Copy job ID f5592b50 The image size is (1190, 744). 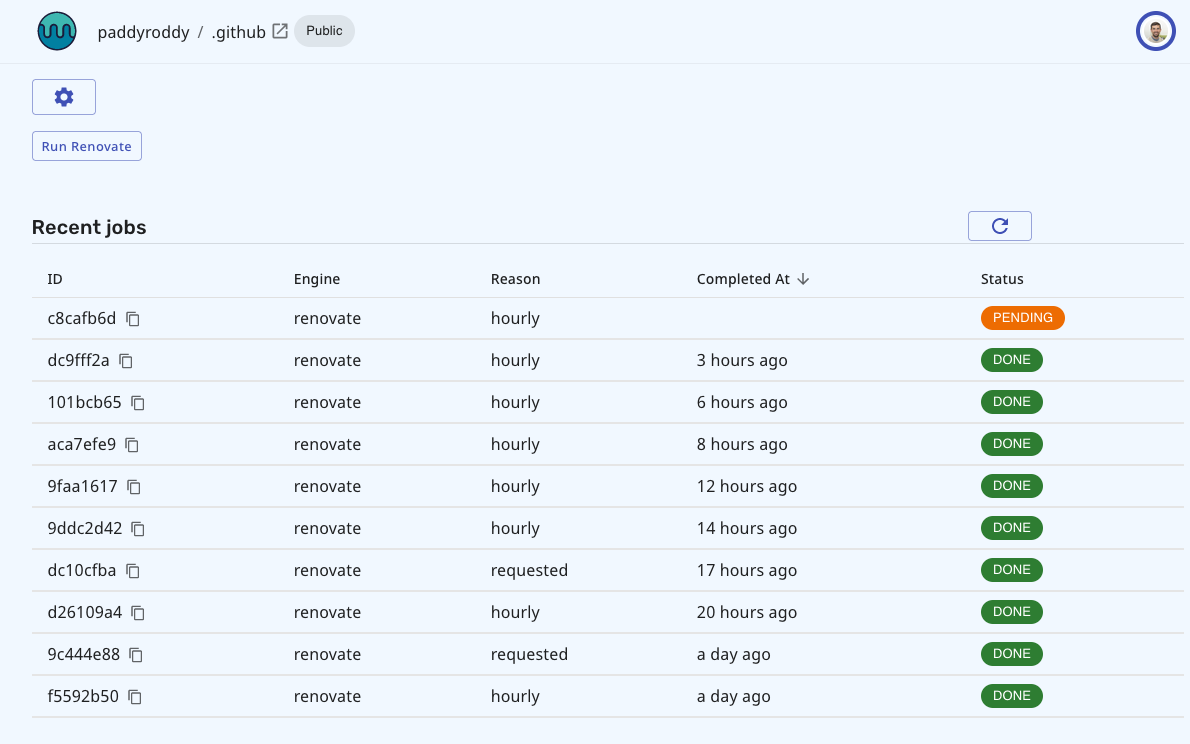tap(135, 697)
